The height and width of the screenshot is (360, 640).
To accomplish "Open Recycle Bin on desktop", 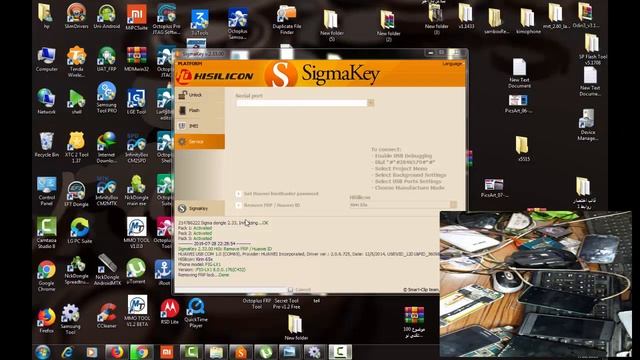I will tap(47, 144).
